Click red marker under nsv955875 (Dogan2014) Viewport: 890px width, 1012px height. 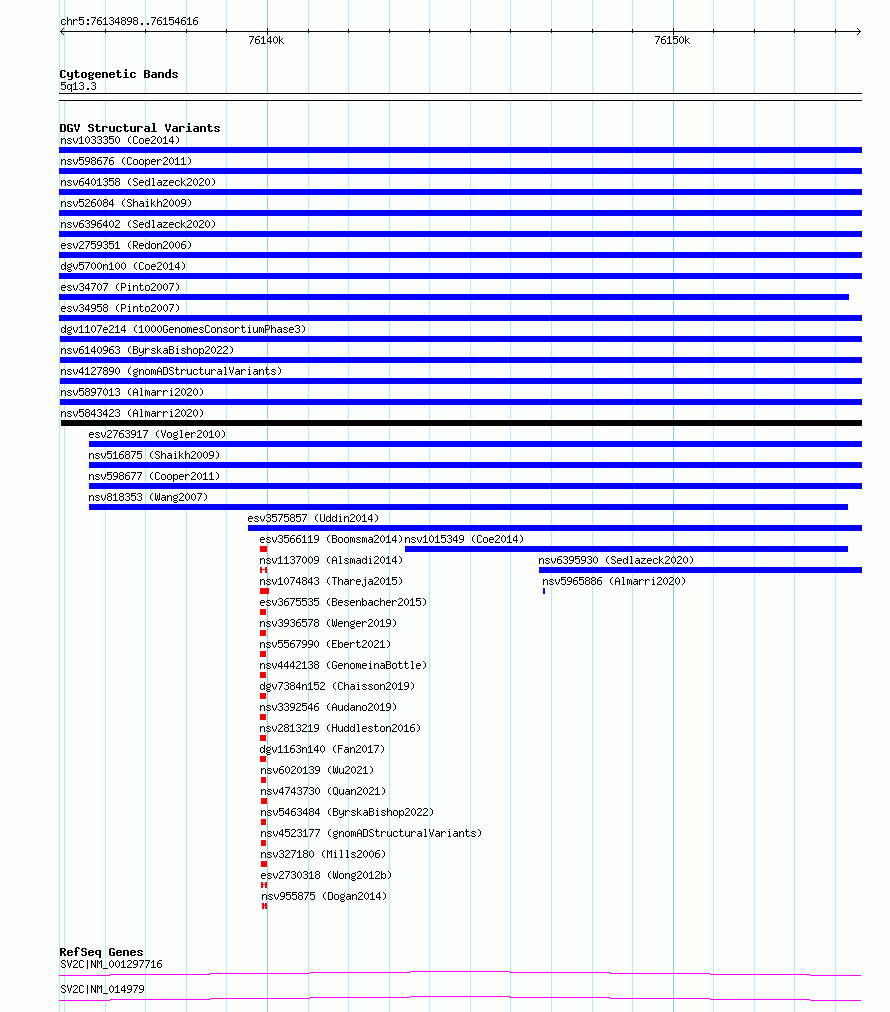tap(265, 906)
